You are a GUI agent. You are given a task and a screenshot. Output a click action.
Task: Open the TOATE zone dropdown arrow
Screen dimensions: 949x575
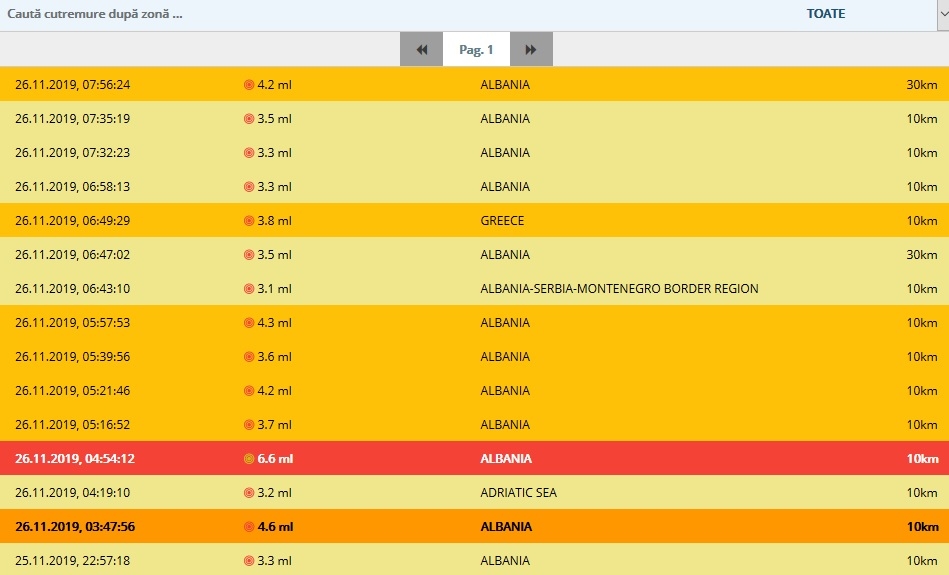point(941,15)
